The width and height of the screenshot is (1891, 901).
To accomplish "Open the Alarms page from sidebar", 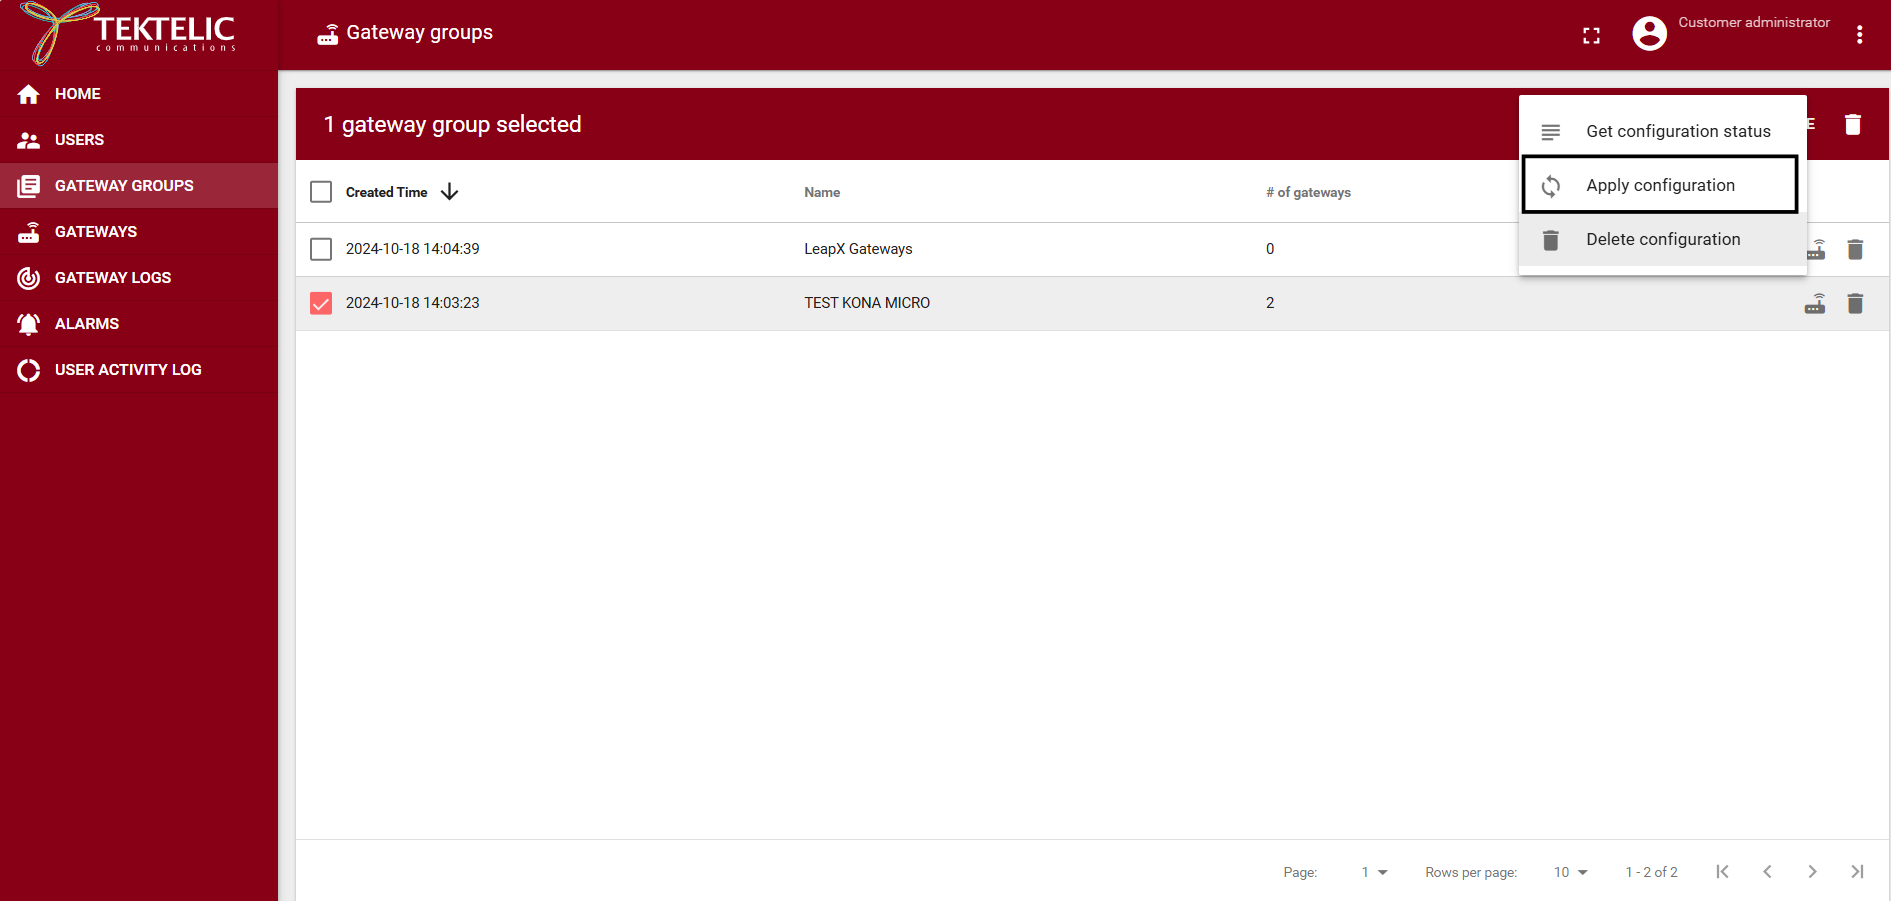I will (86, 324).
